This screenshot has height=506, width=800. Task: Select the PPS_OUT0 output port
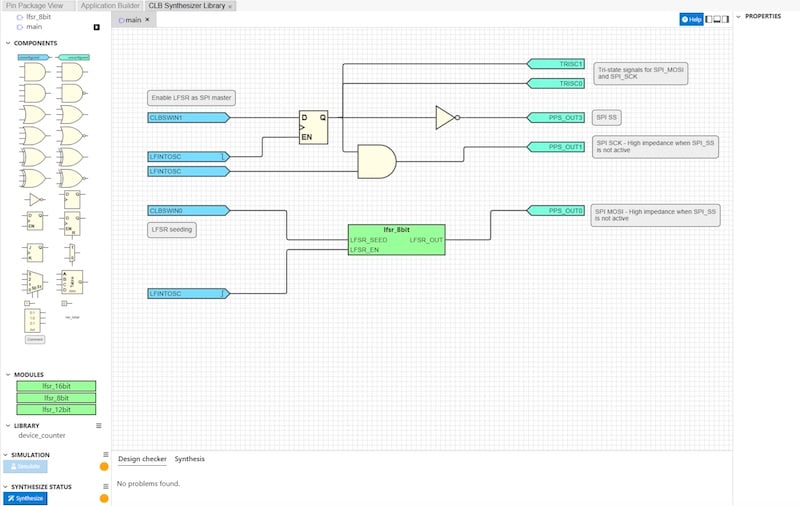click(556, 210)
